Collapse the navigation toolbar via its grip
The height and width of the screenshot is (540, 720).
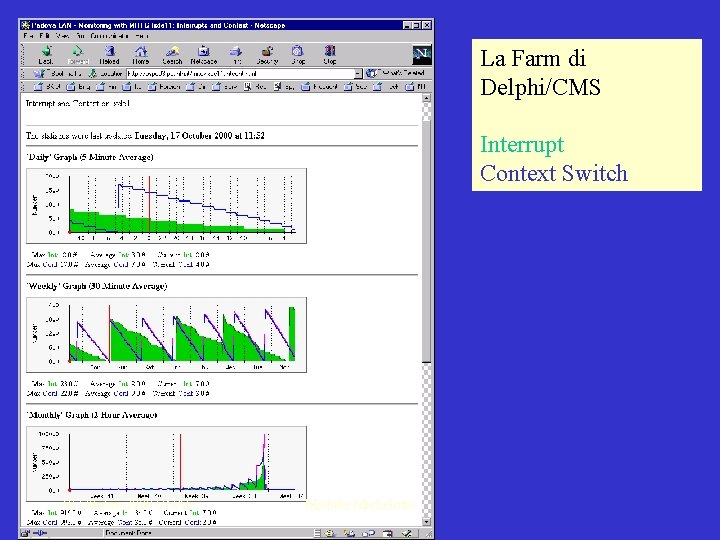[22, 55]
